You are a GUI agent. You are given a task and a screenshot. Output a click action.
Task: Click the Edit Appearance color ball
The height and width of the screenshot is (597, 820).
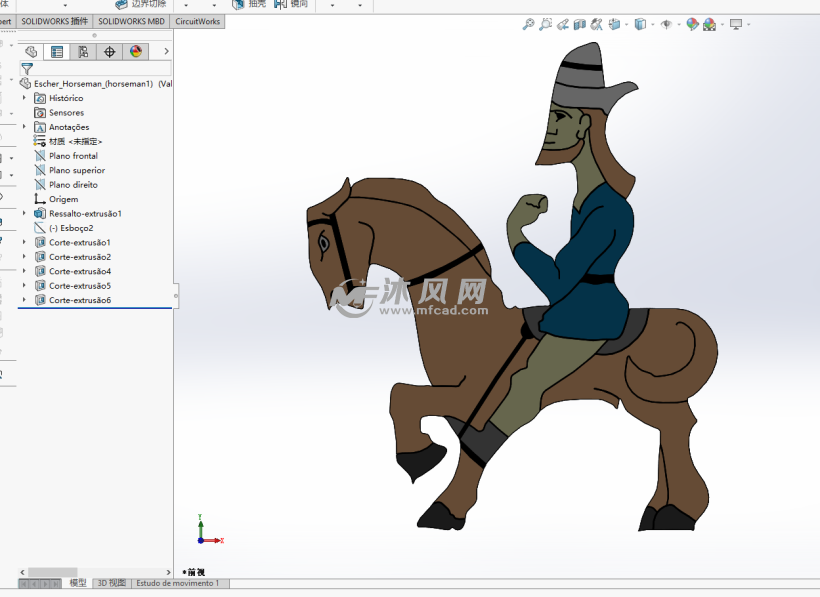tap(692, 25)
